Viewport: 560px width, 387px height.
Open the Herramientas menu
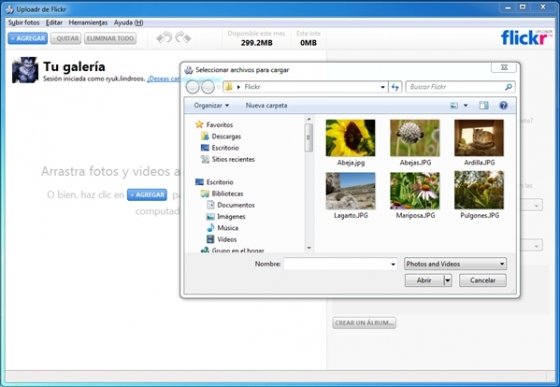tap(88, 22)
